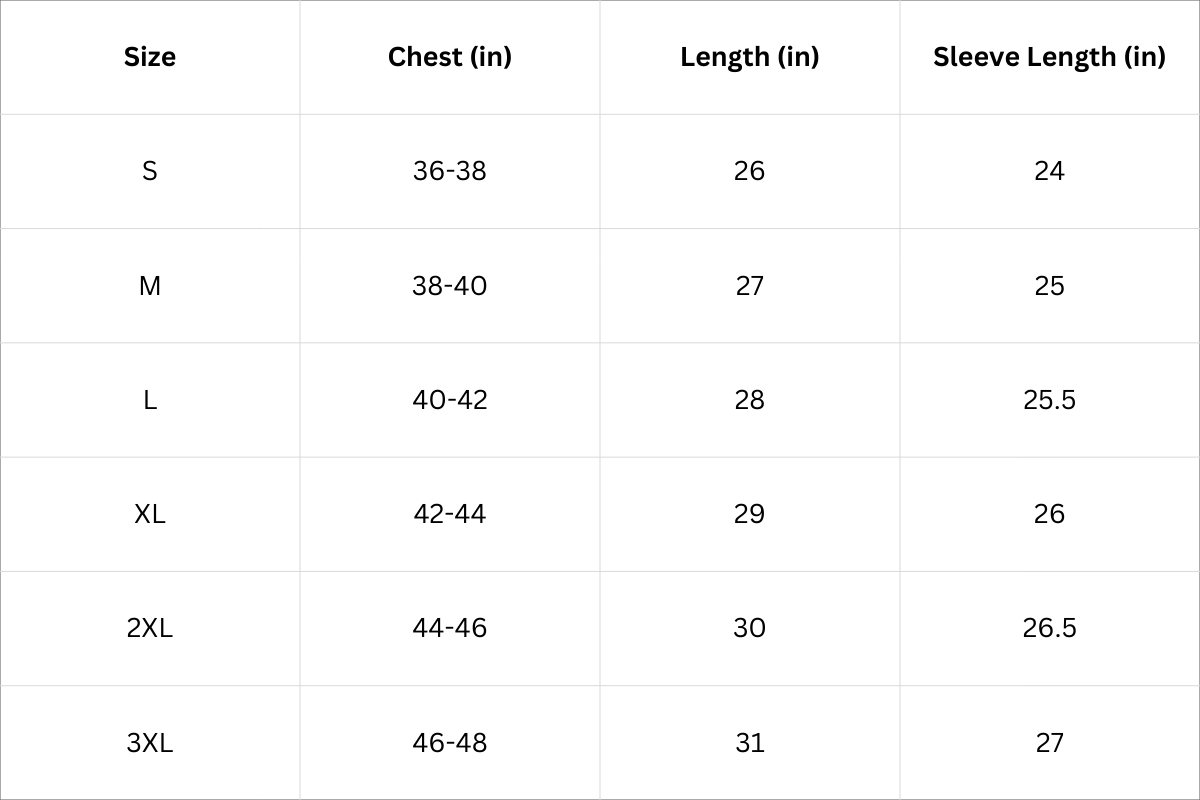Click the Sleeve Length (in) header

click(1049, 57)
